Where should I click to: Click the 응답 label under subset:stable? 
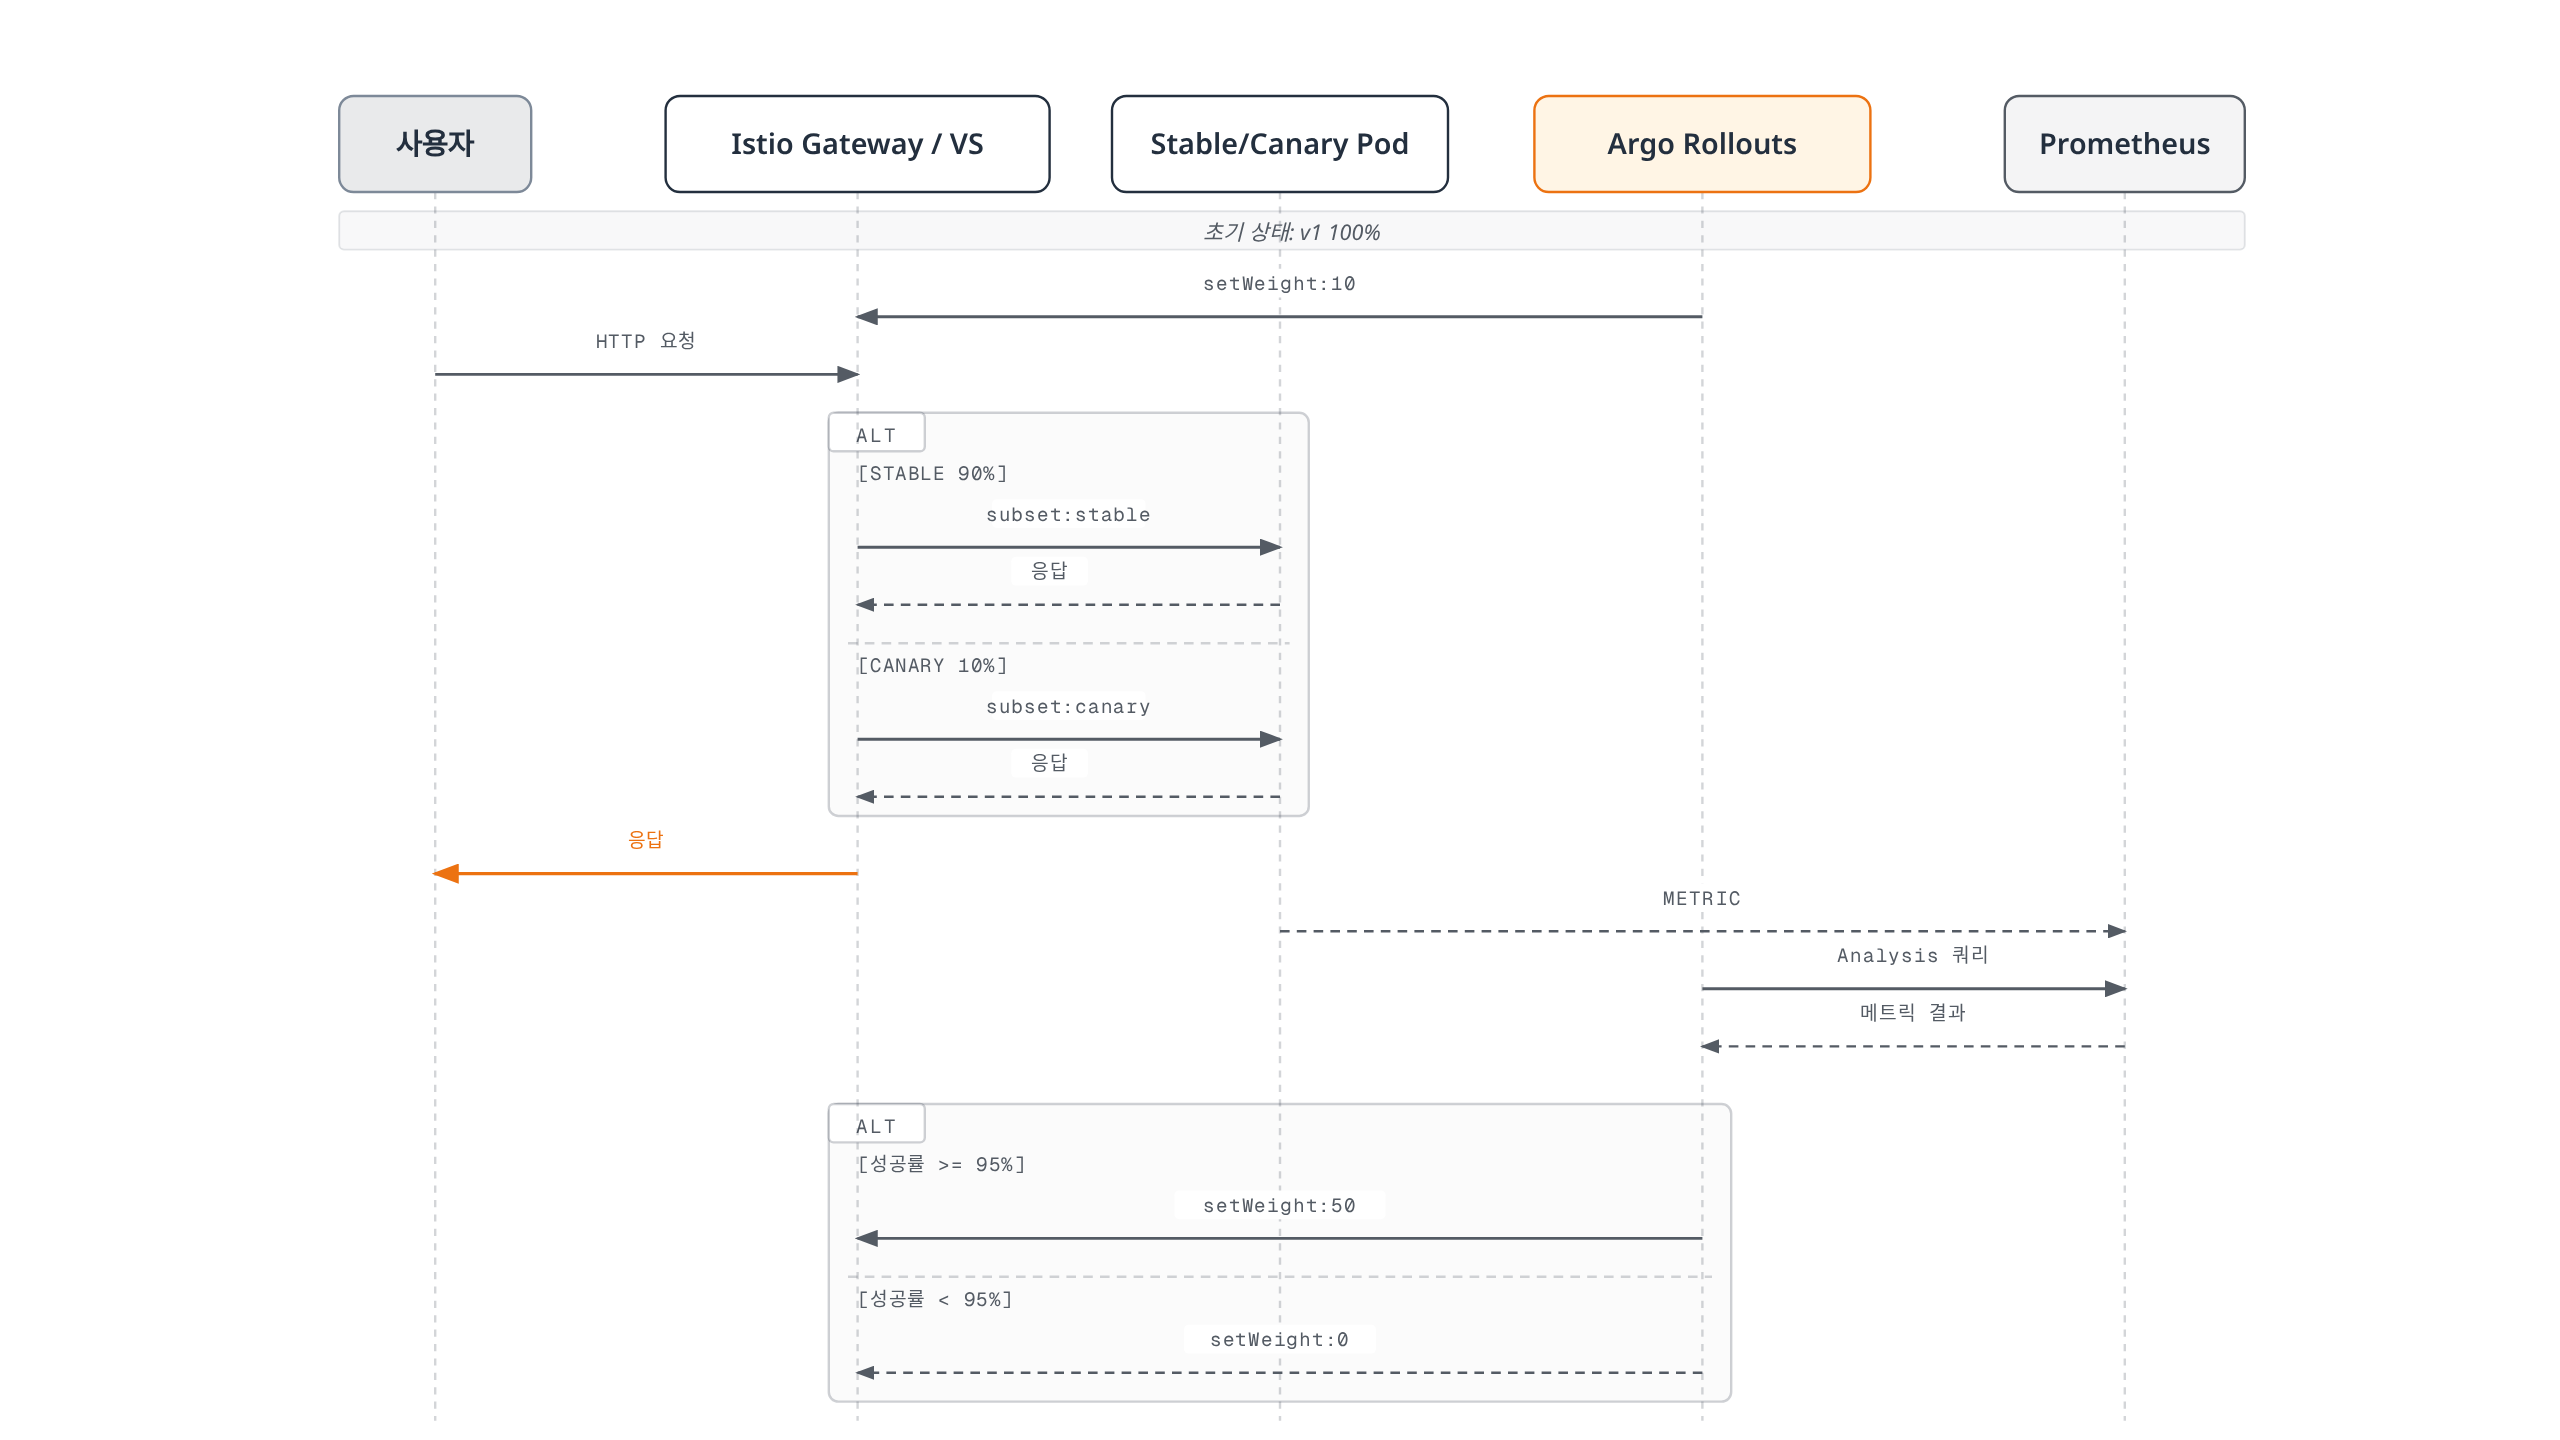(x=1049, y=571)
